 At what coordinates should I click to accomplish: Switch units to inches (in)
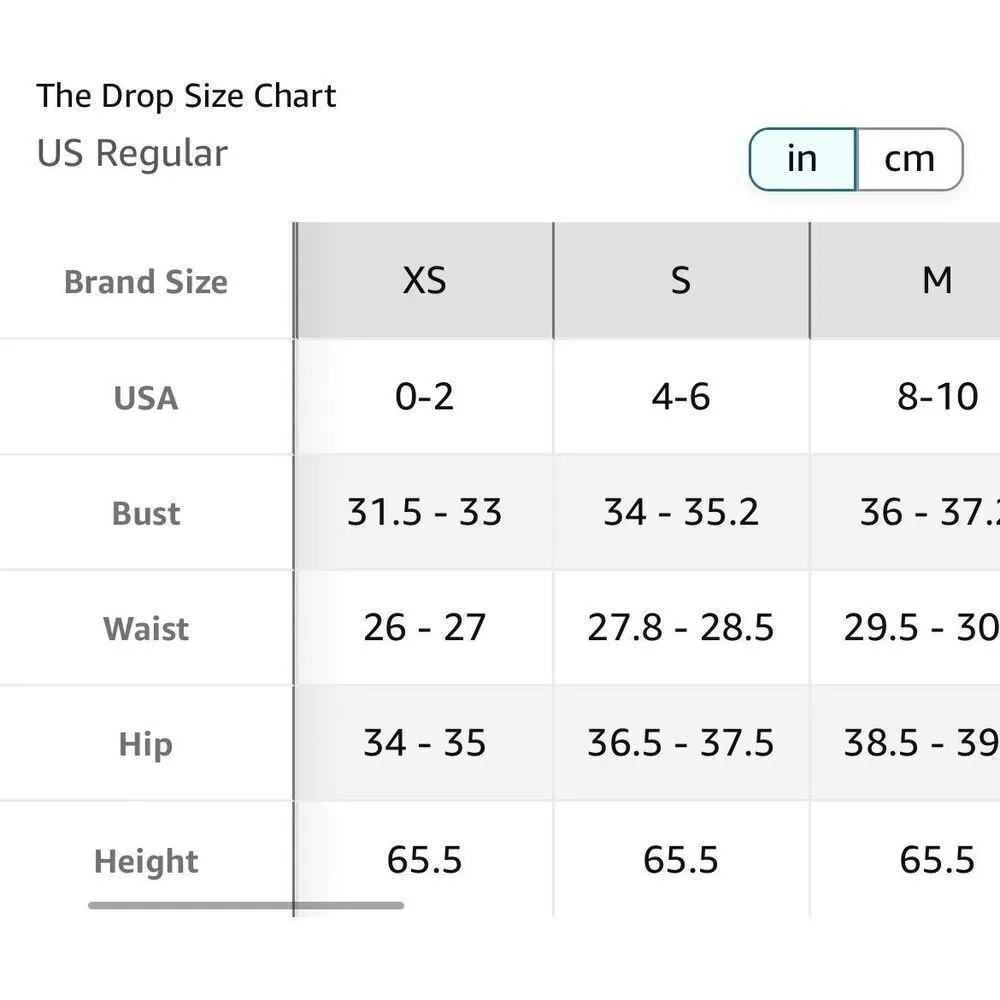point(802,159)
